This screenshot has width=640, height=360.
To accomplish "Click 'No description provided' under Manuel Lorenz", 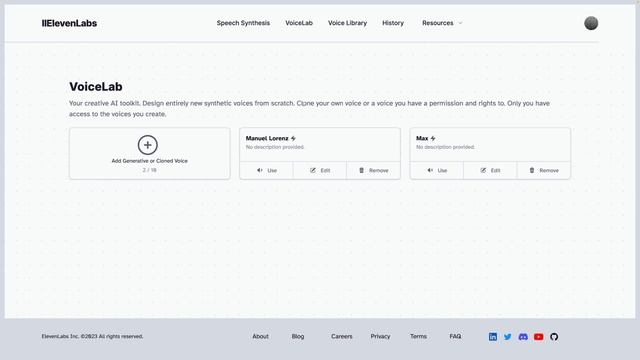I will click(x=275, y=147).
